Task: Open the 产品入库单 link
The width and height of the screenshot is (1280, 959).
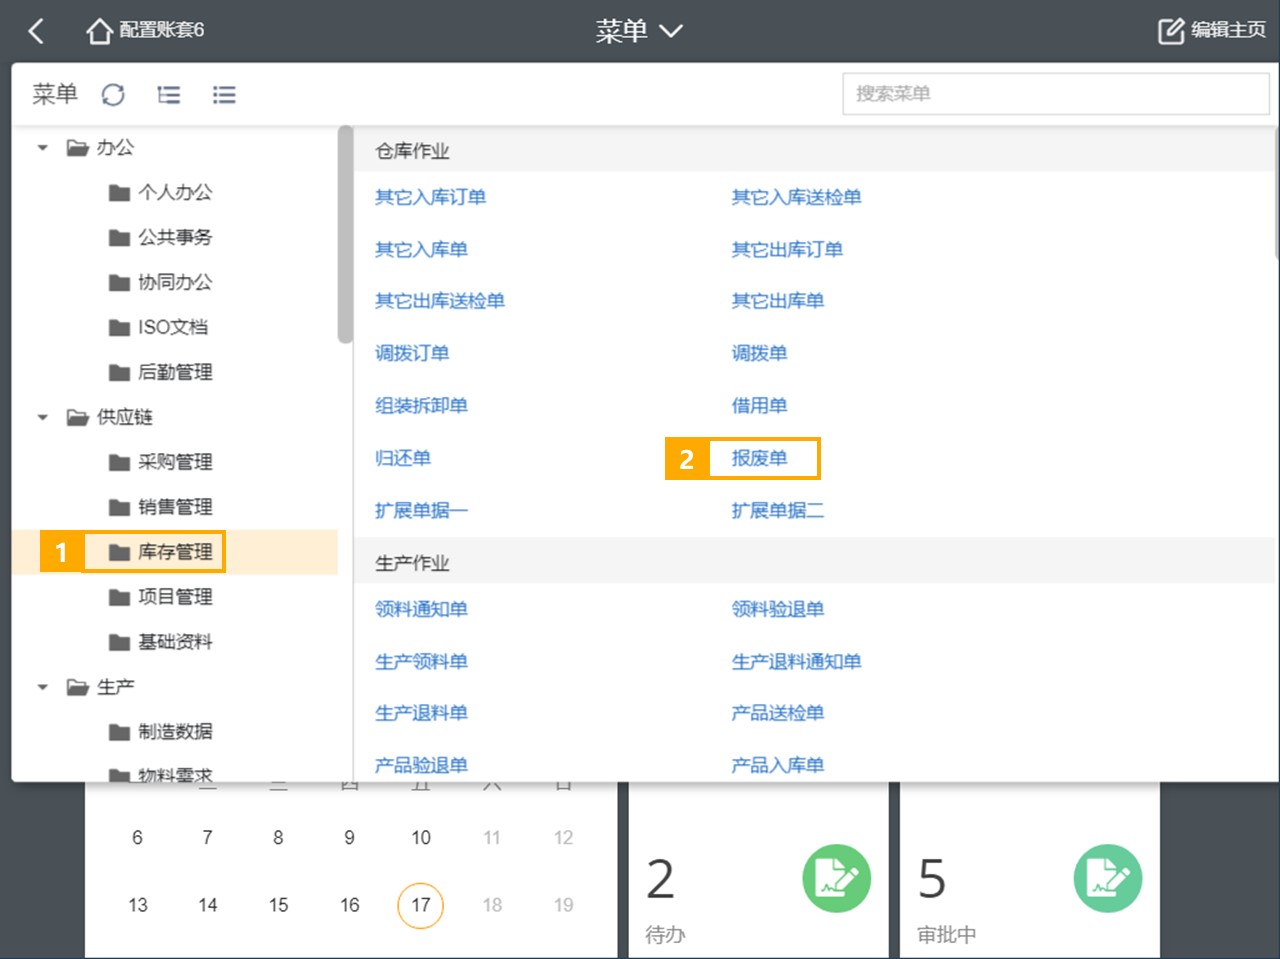Action: [778, 766]
